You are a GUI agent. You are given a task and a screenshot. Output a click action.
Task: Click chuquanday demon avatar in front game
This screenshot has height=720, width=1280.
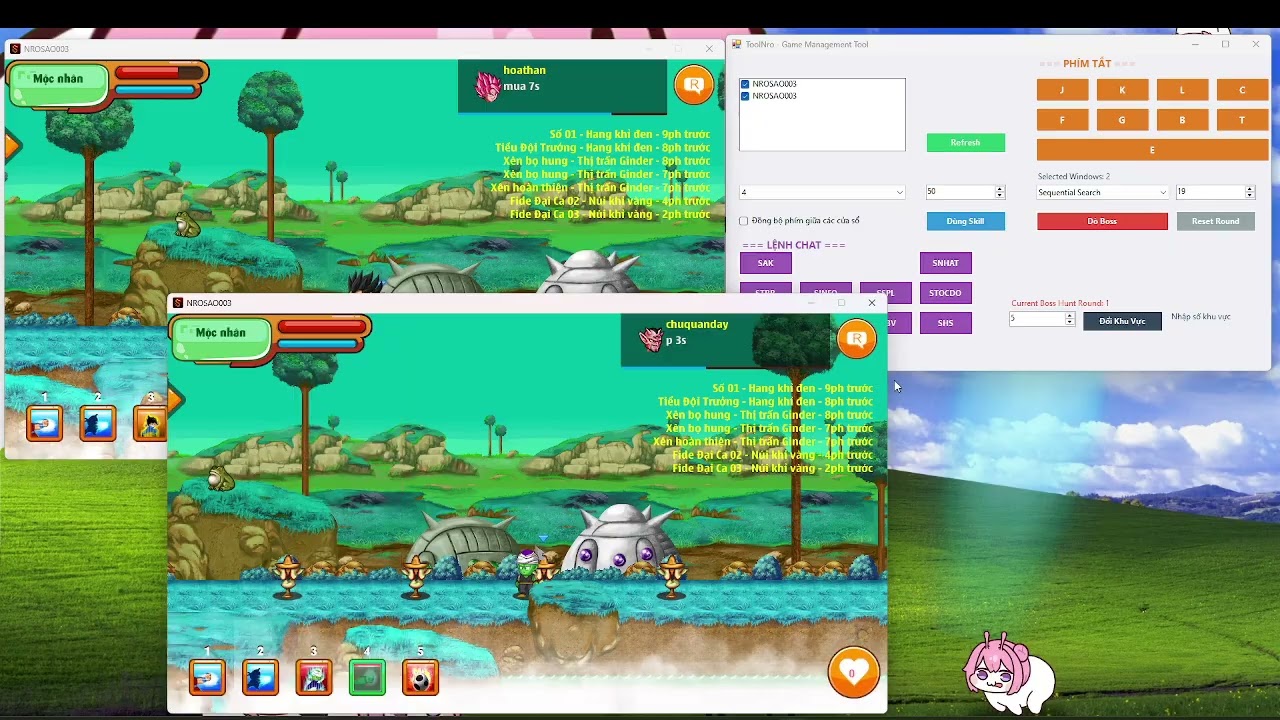[x=650, y=339]
